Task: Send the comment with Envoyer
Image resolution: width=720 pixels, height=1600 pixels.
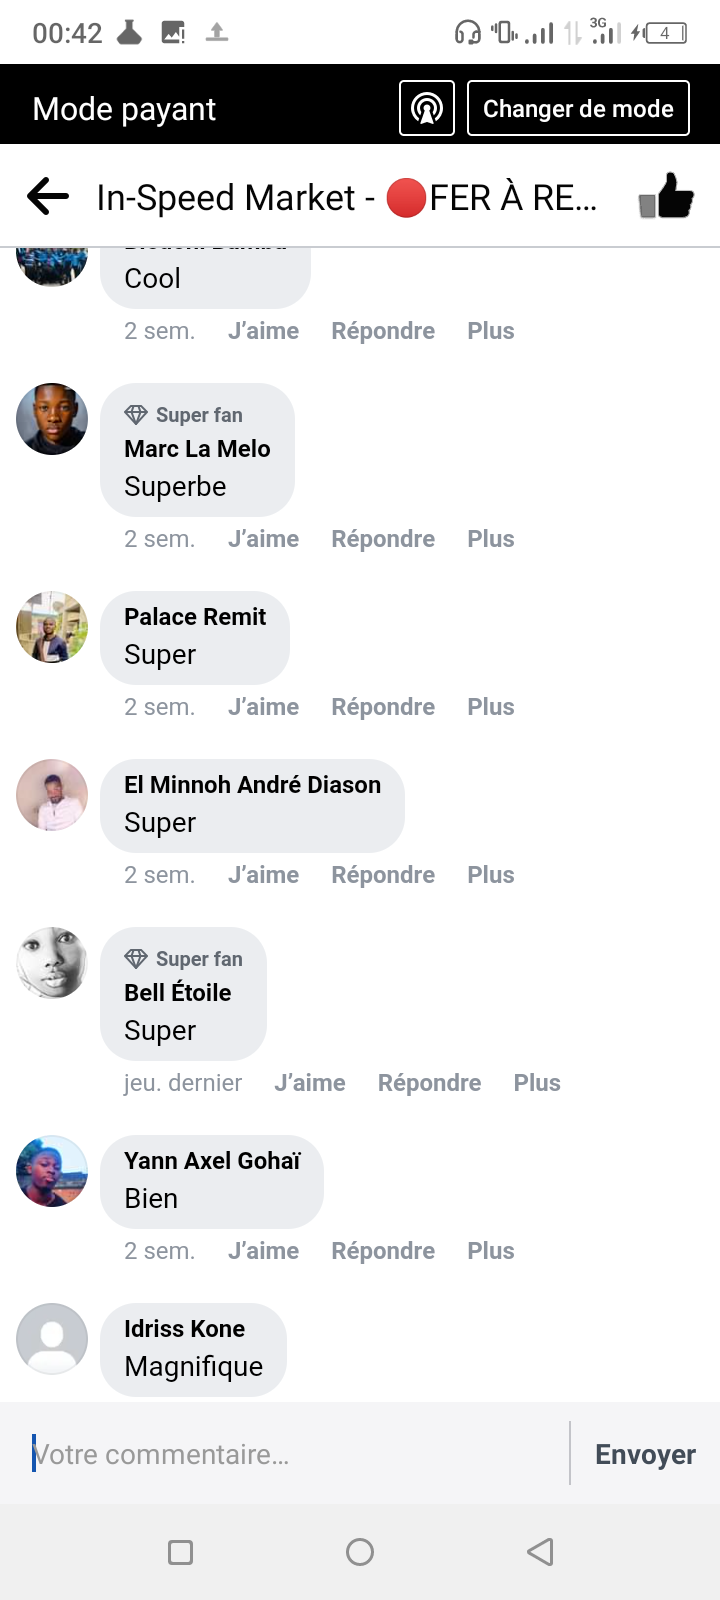Action: tap(645, 1454)
